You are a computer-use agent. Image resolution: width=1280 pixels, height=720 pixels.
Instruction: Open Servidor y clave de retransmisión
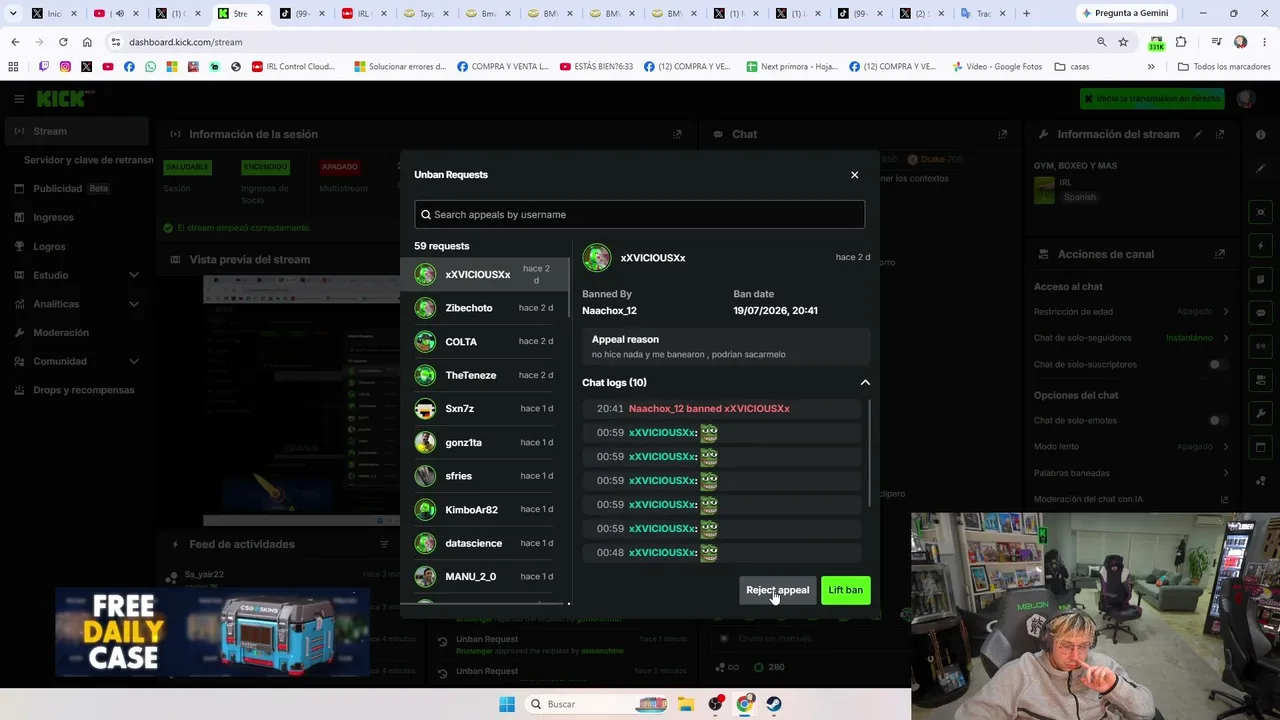point(88,160)
